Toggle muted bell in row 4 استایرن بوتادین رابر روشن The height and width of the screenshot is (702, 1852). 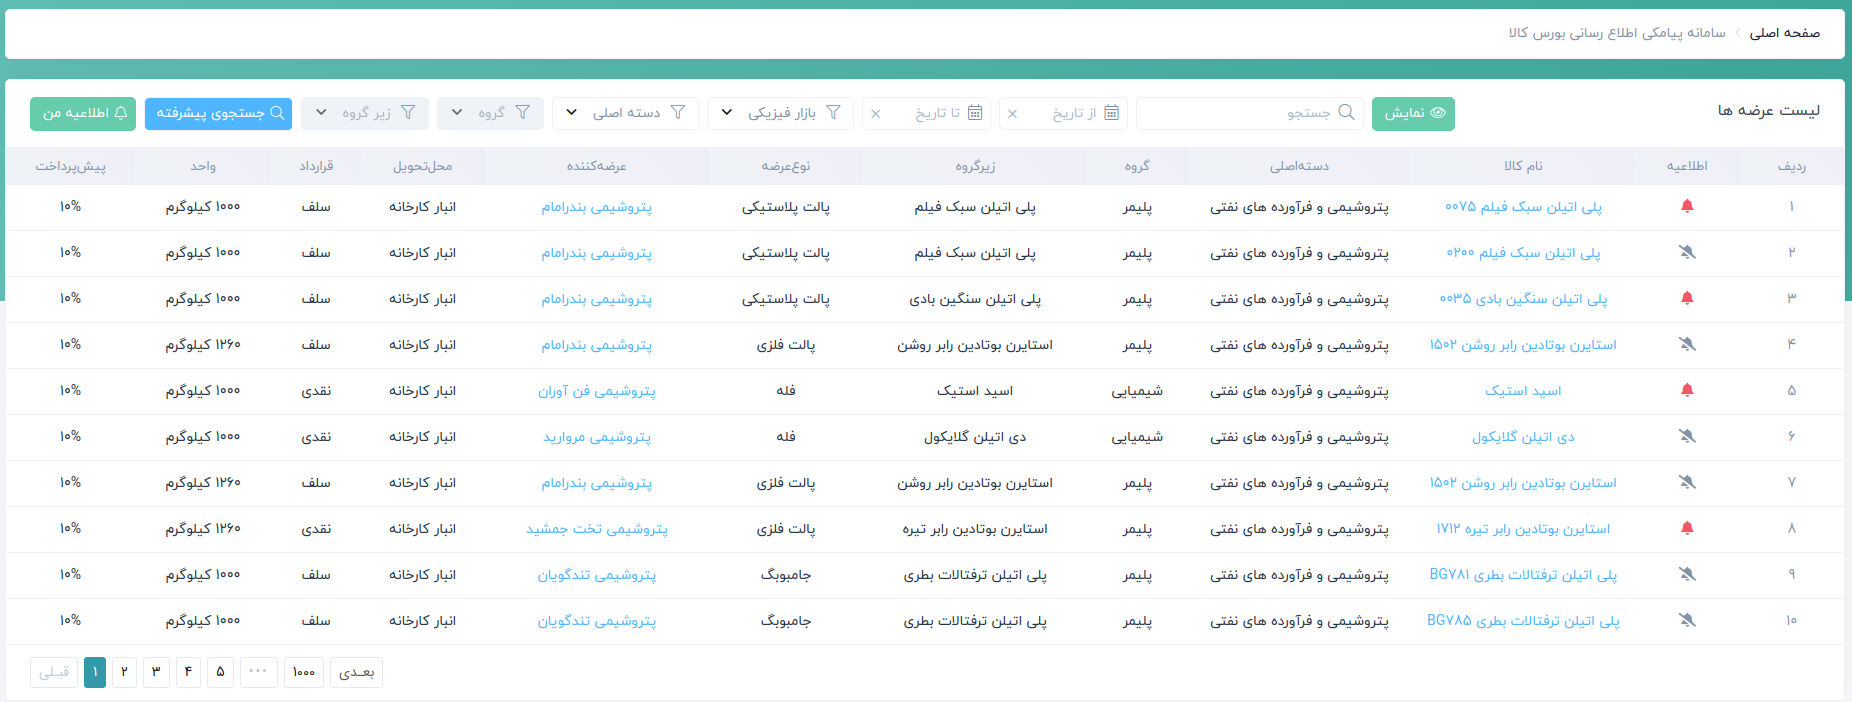[1687, 344]
